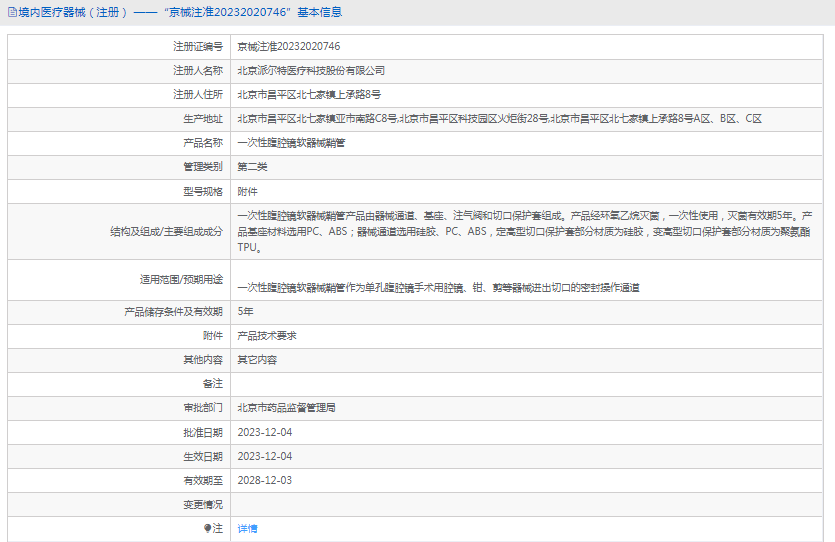Click the 型号规格 row label

(203, 192)
